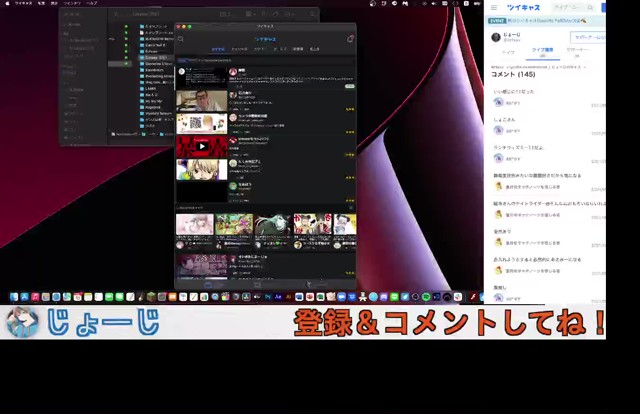Open Twitter from the Dock
The width and height of the screenshot is (640, 414).
pos(405,297)
